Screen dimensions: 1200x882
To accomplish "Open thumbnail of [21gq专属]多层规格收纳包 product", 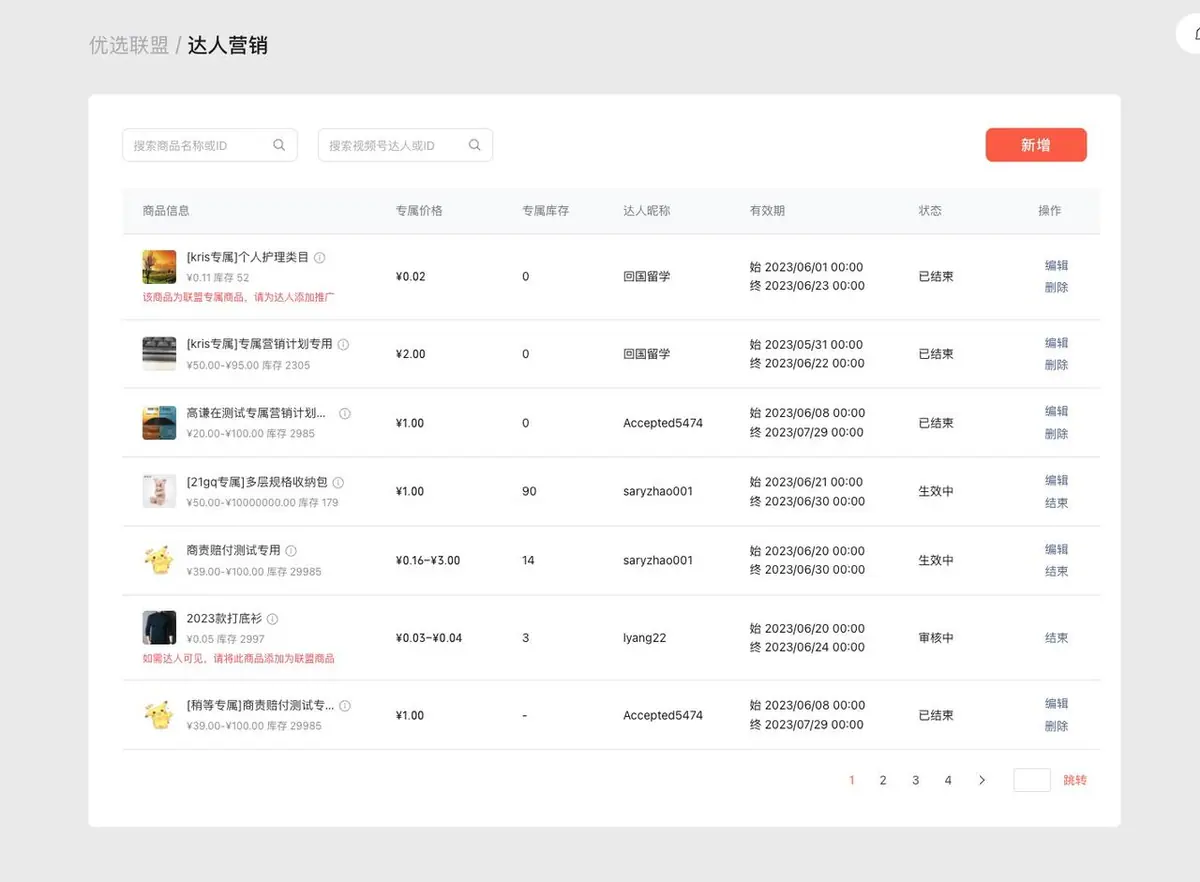I will pos(159,491).
